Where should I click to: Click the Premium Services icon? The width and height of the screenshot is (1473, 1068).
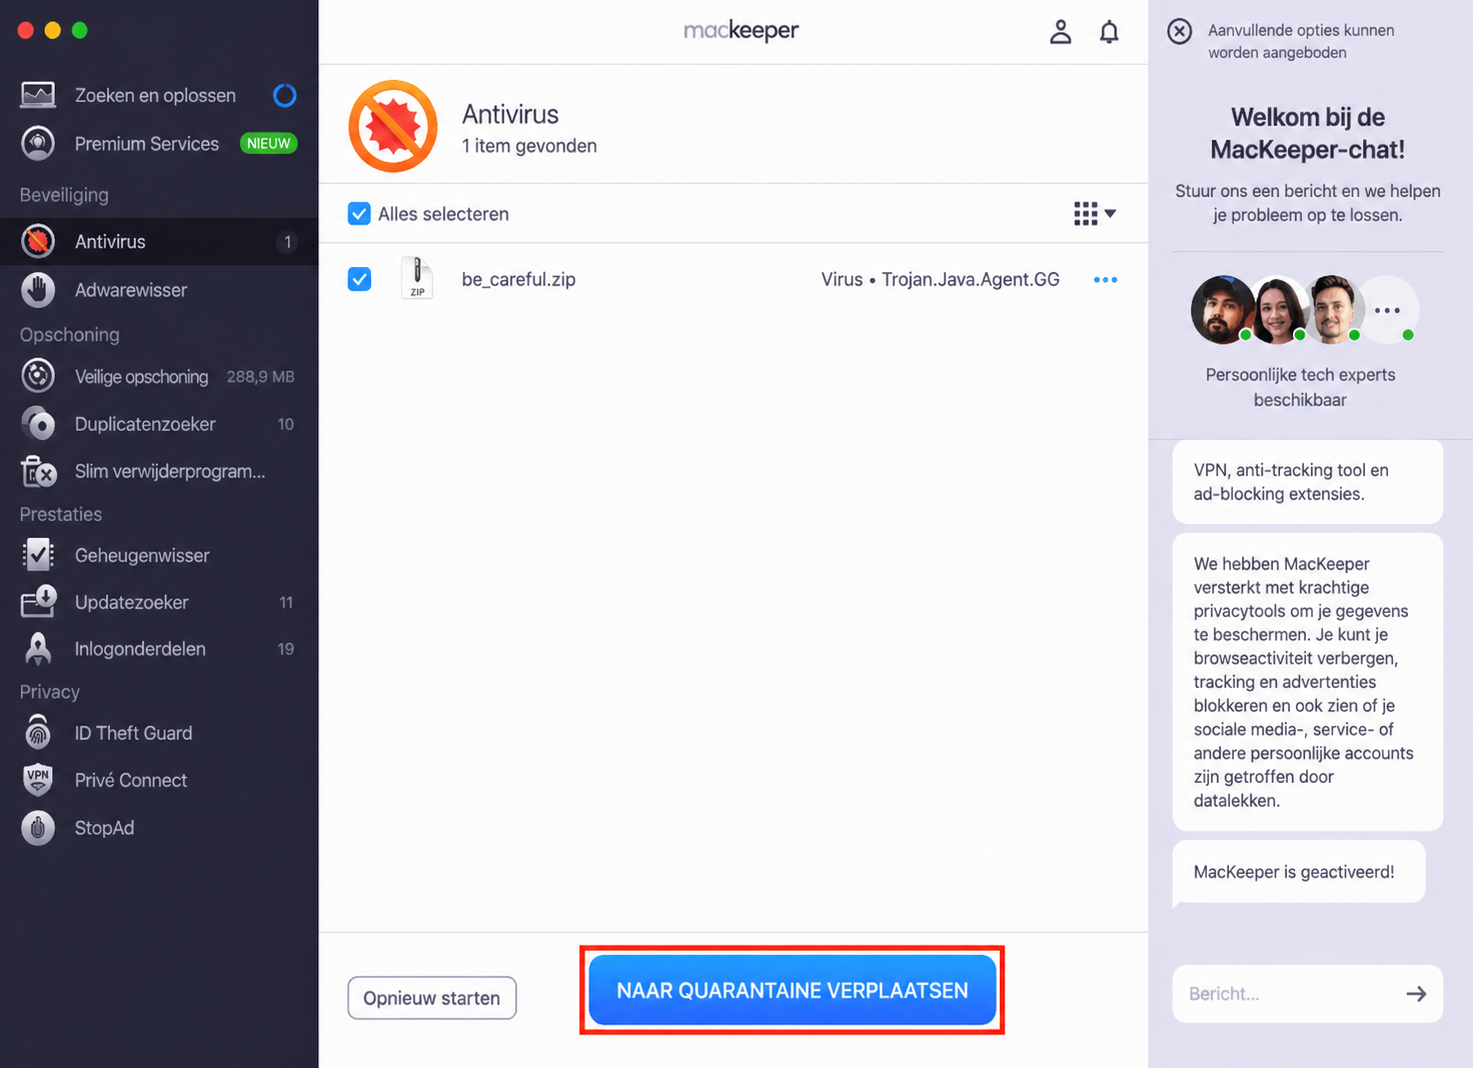38,143
